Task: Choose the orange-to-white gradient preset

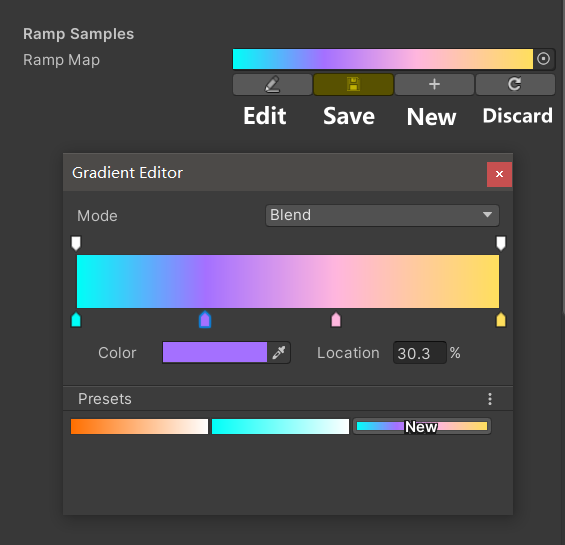Action: click(x=139, y=426)
